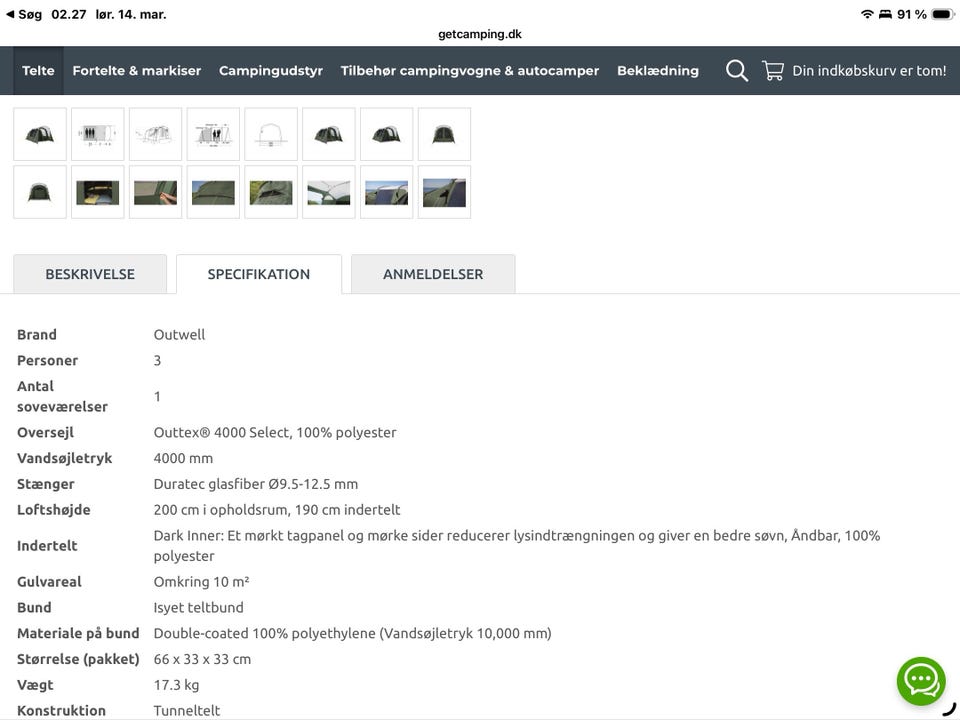Select 'Duratec glasfiber Ø9.5-12.5 mm' text
The width and height of the screenshot is (960, 720).
coord(255,484)
